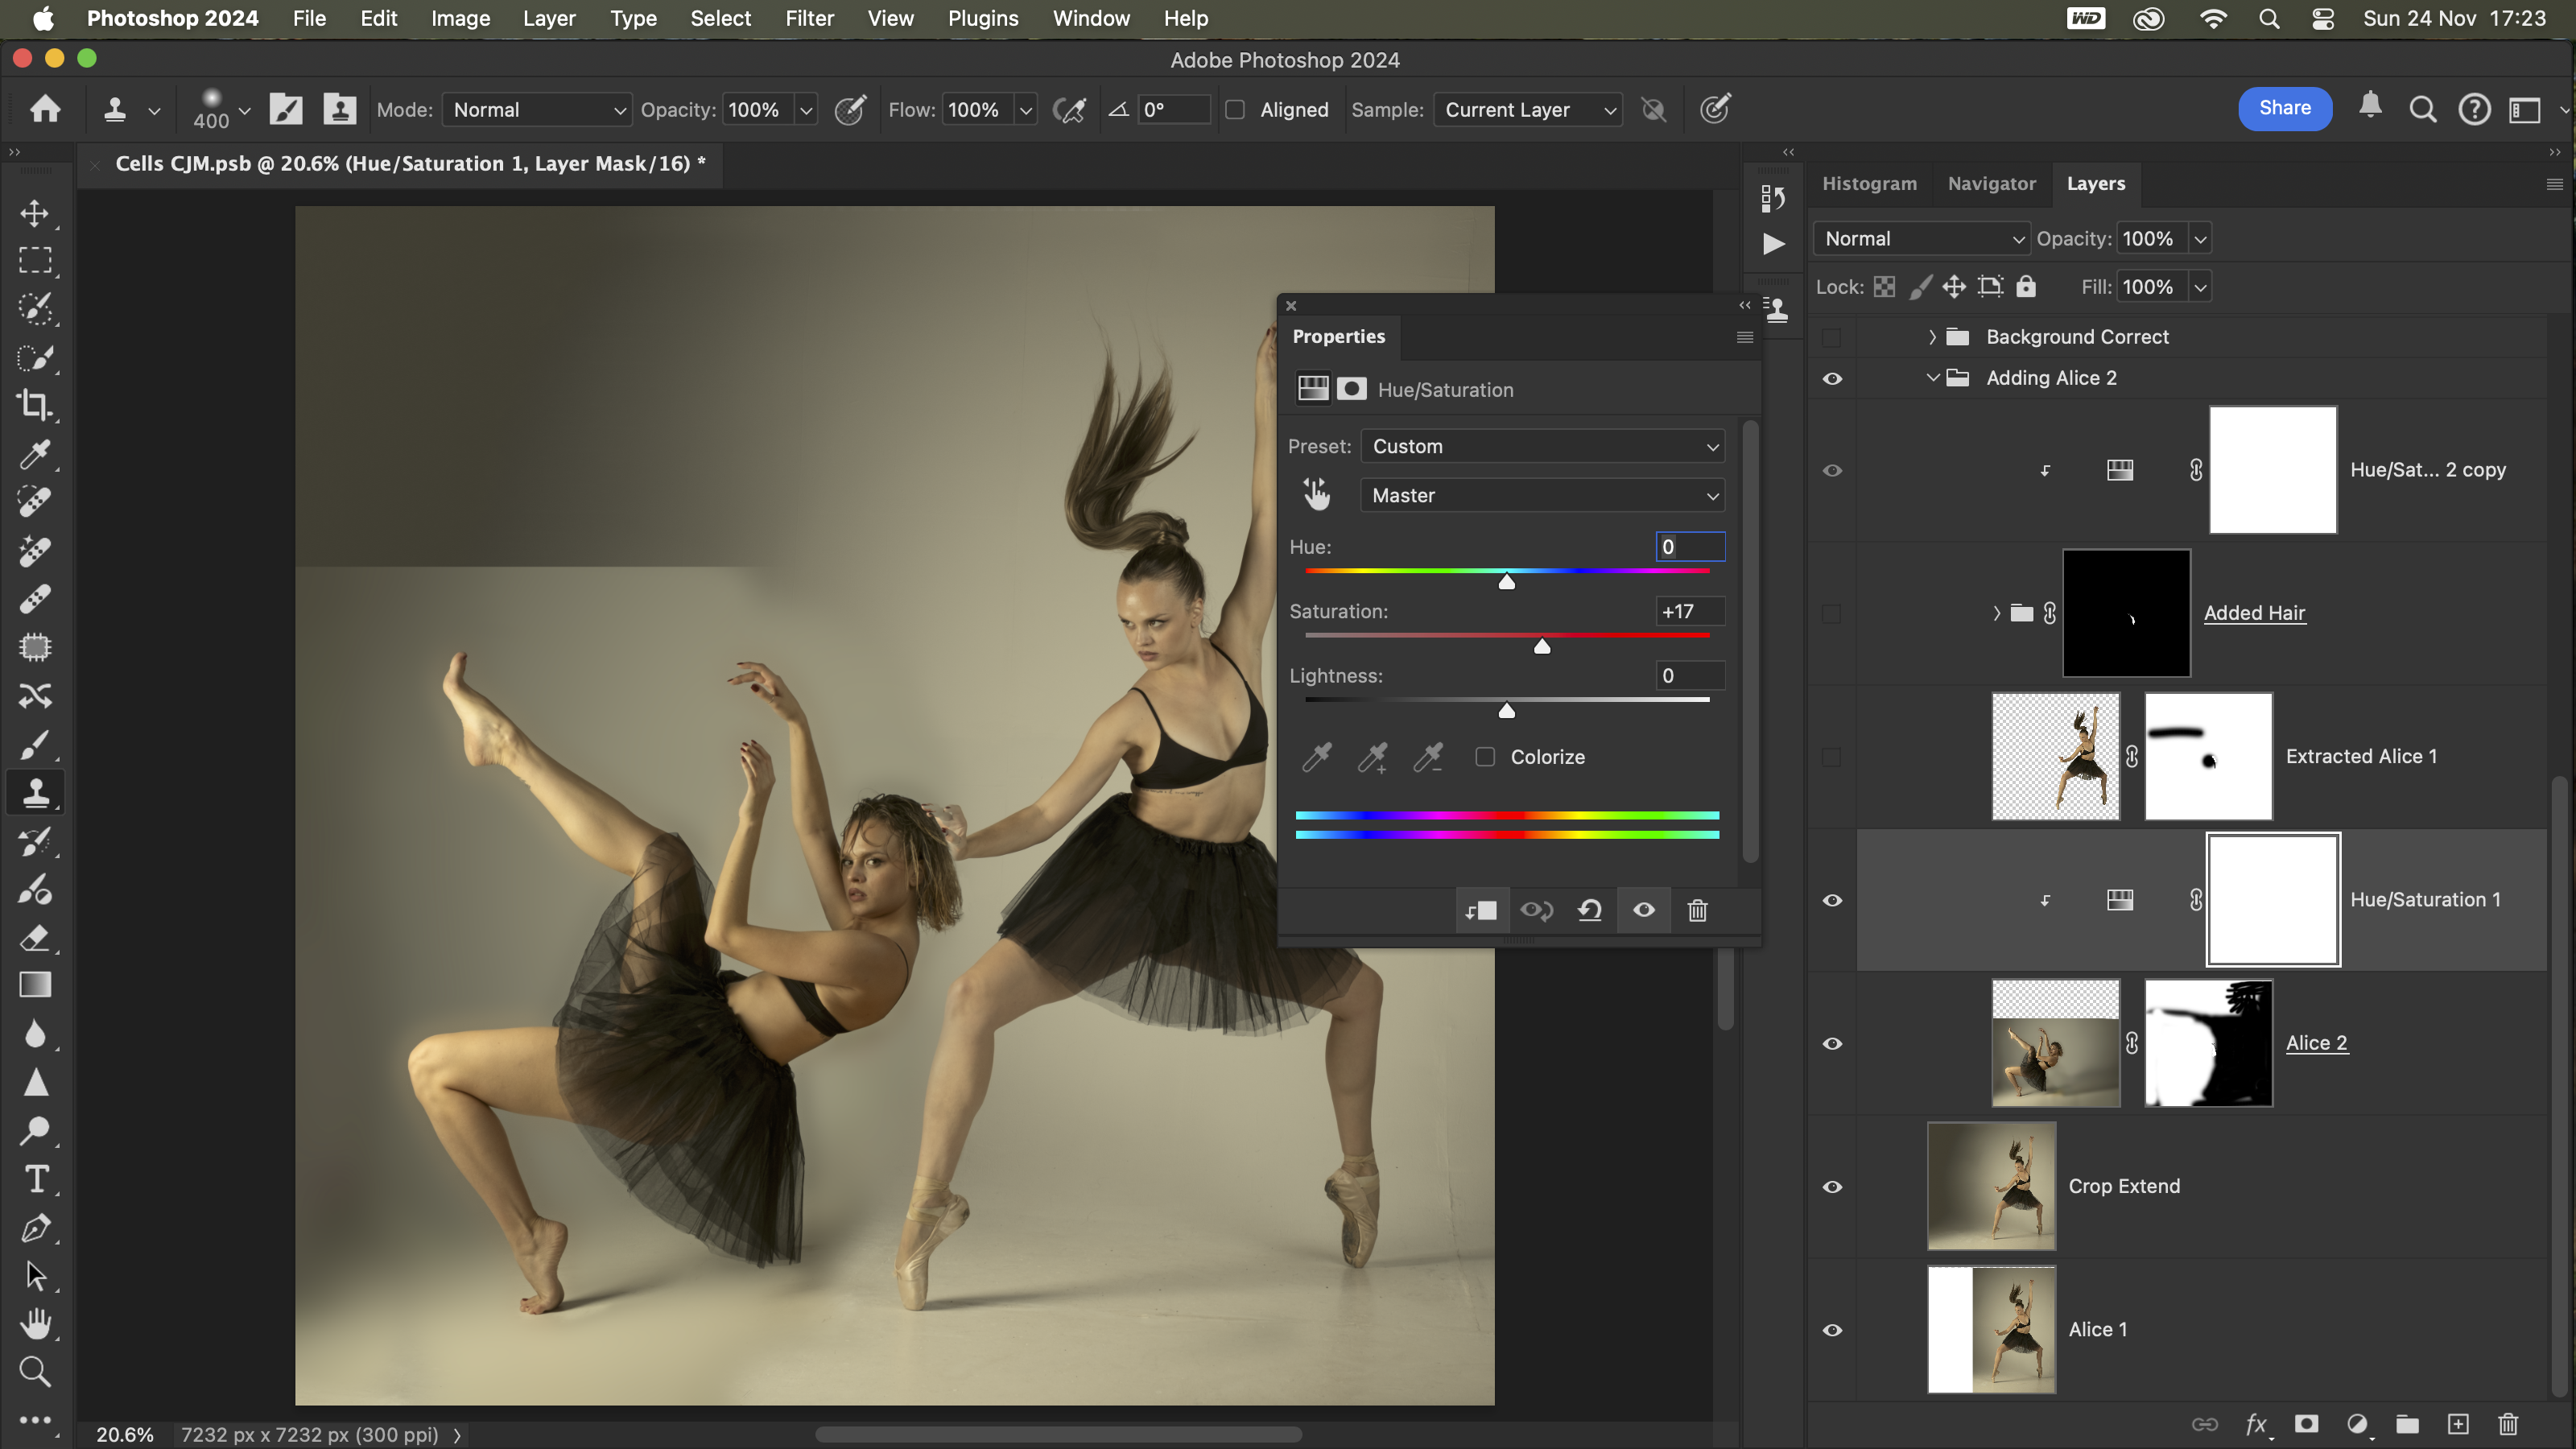
Task: Enable the Aligned checkbox
Action: (1236, 110)
